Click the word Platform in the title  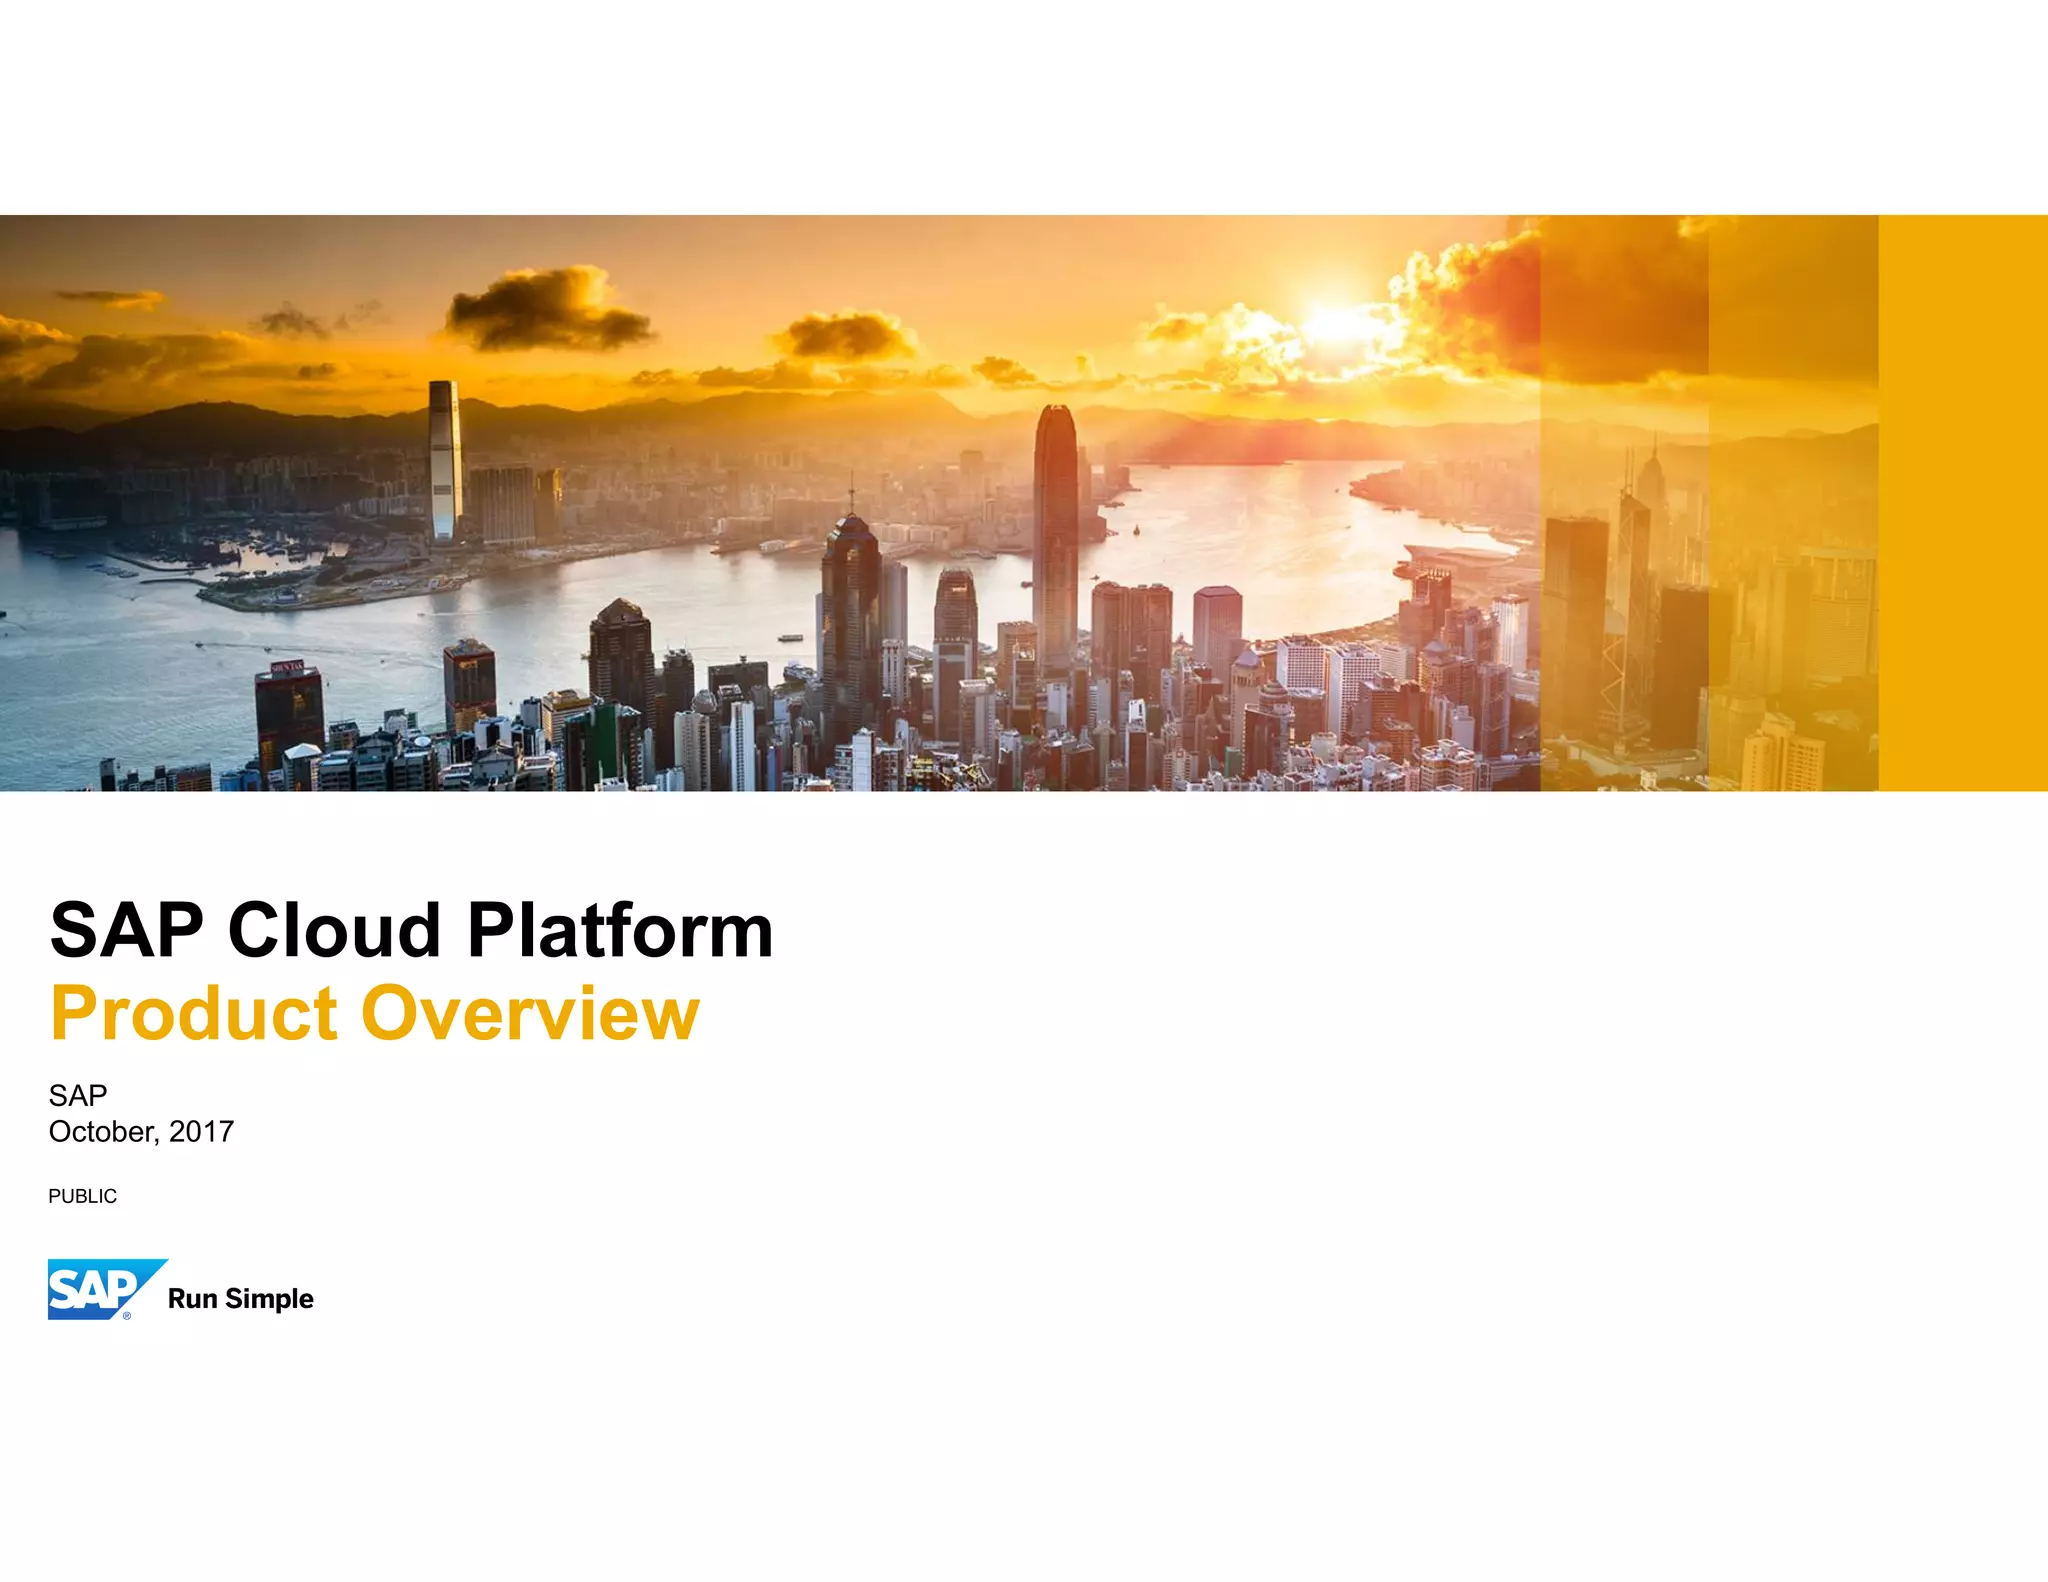(x=620, y=930)
